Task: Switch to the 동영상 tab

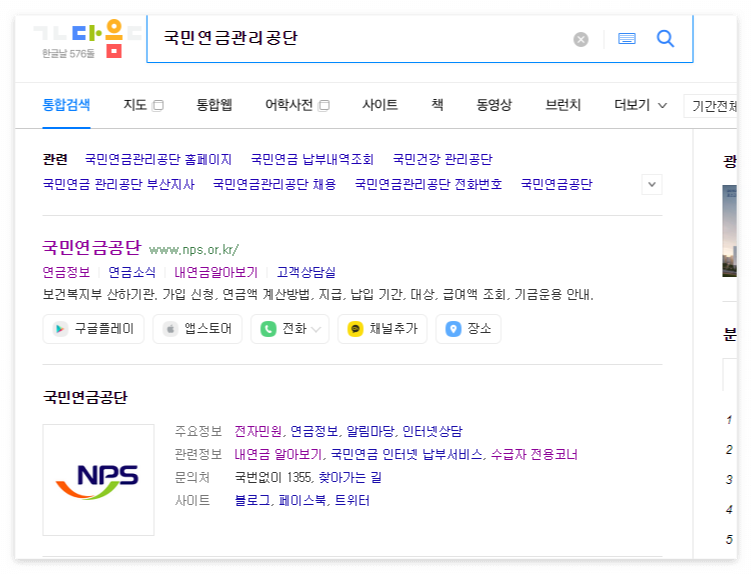Action: tap(494, 105)
